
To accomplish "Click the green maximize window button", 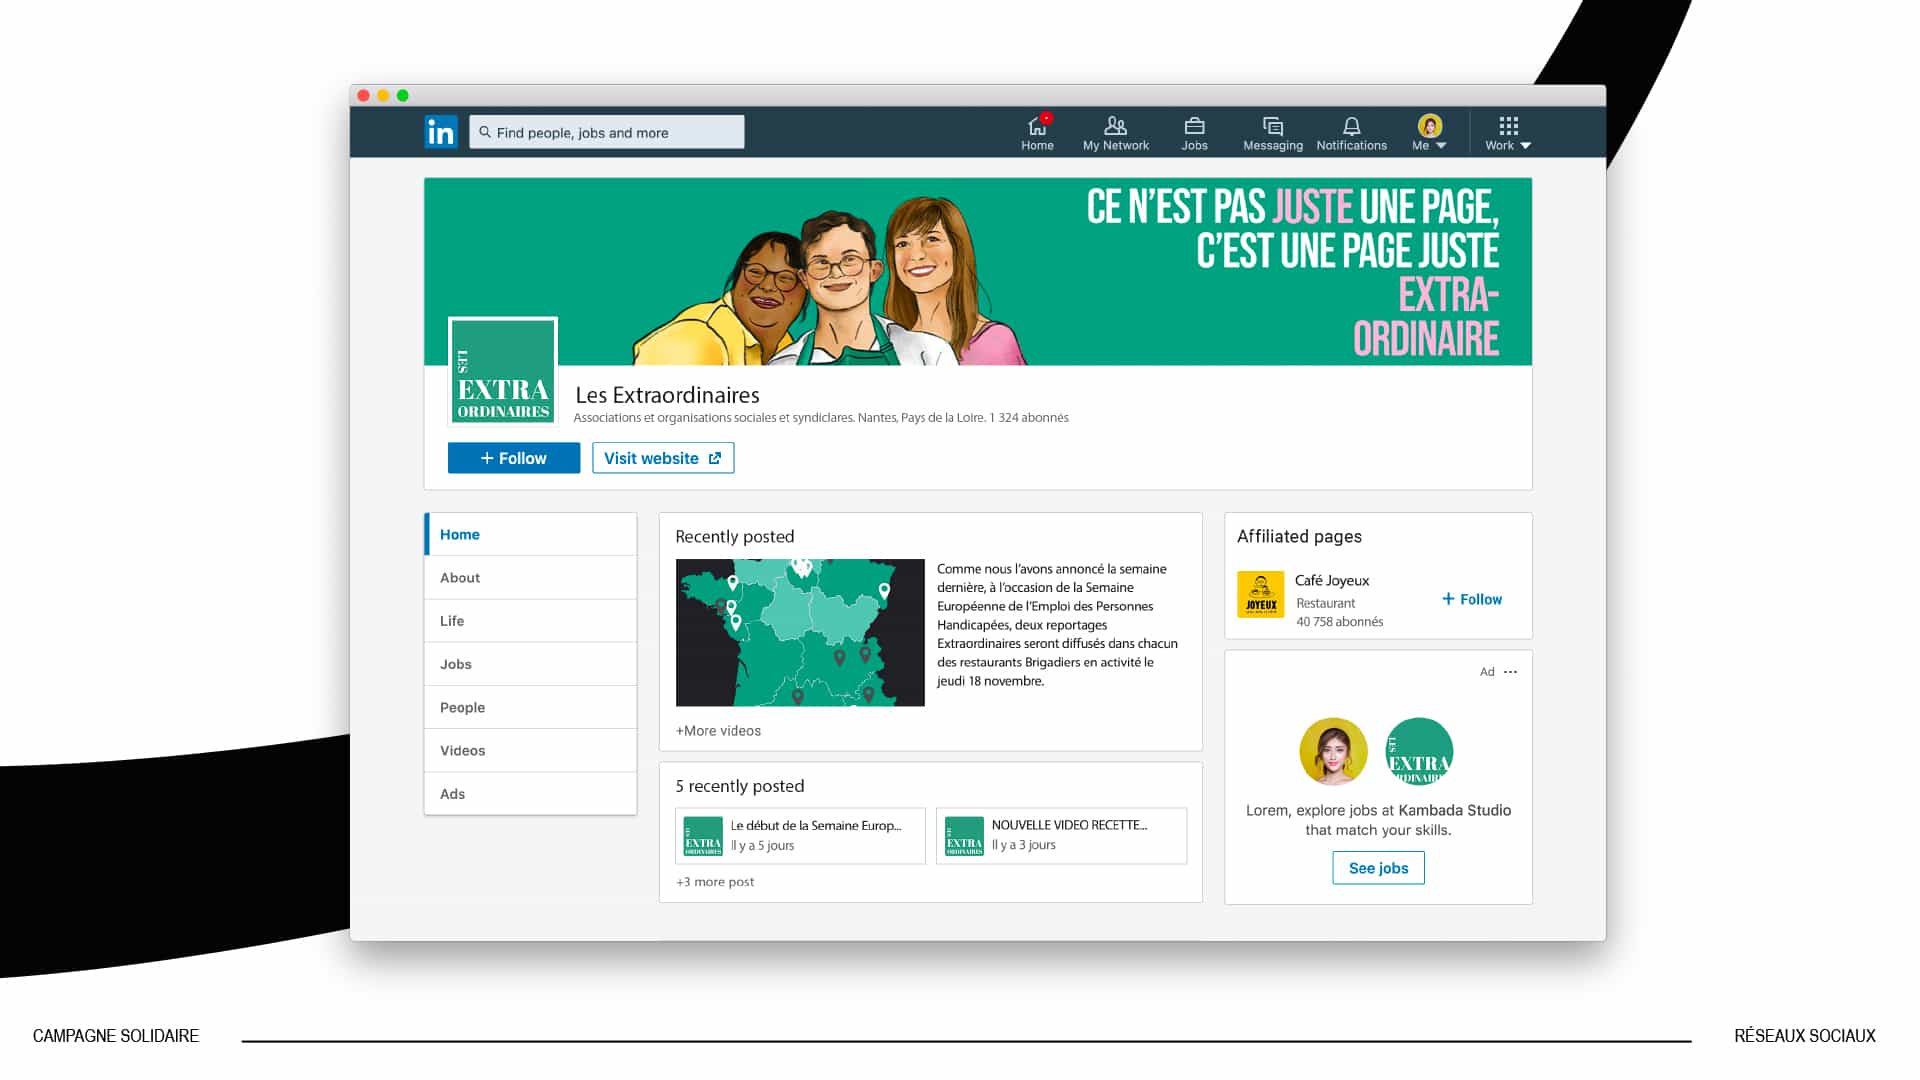I will pyautogui.click(x=403, y=96).
